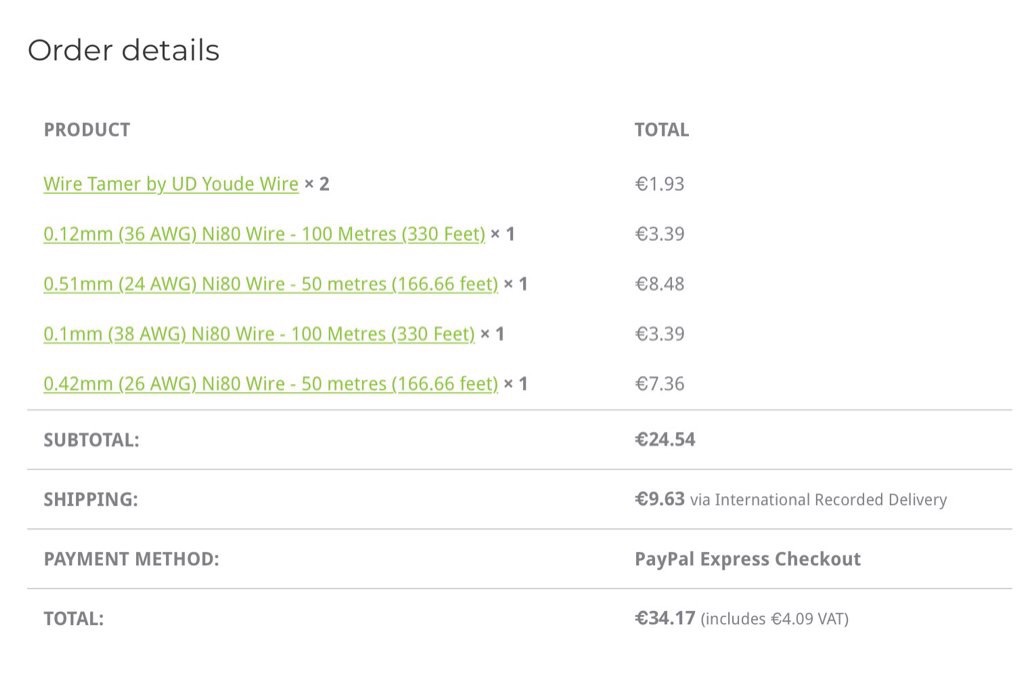
Task: Click the × 2 quantity for Wire Tamer
Action: tap(317, 184)
